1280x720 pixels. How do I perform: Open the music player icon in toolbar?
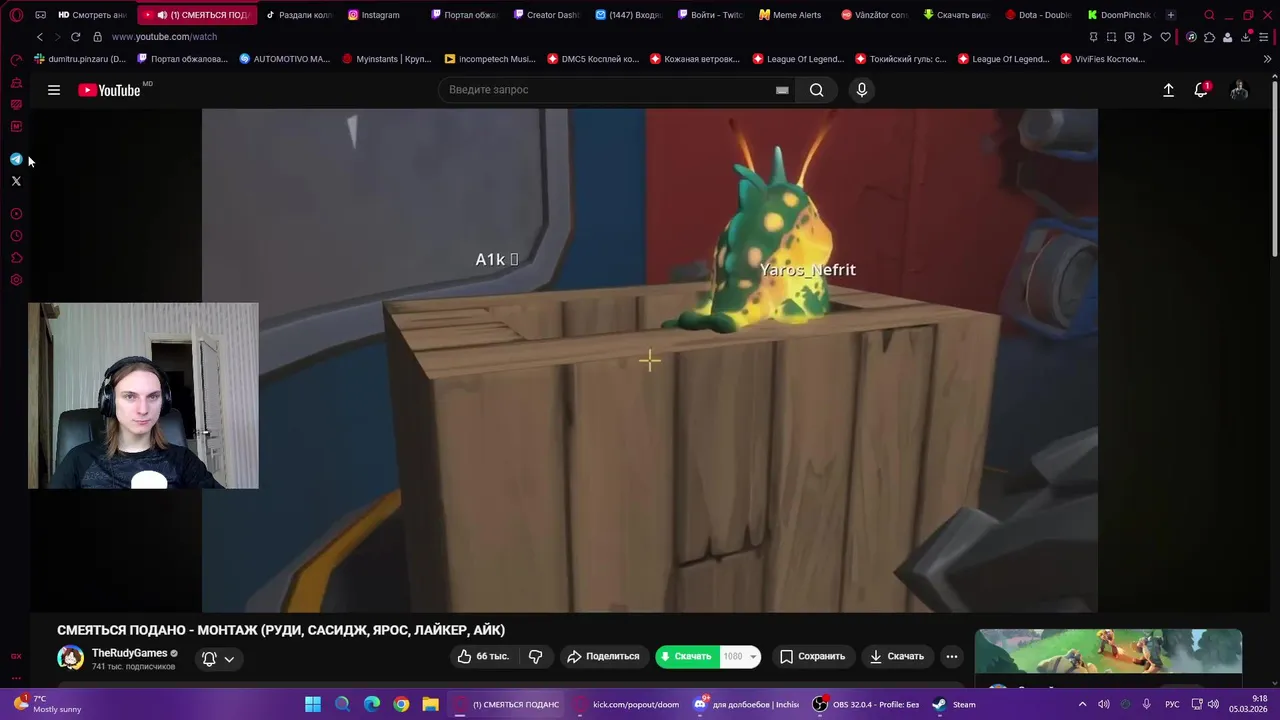coord(1191,37)
